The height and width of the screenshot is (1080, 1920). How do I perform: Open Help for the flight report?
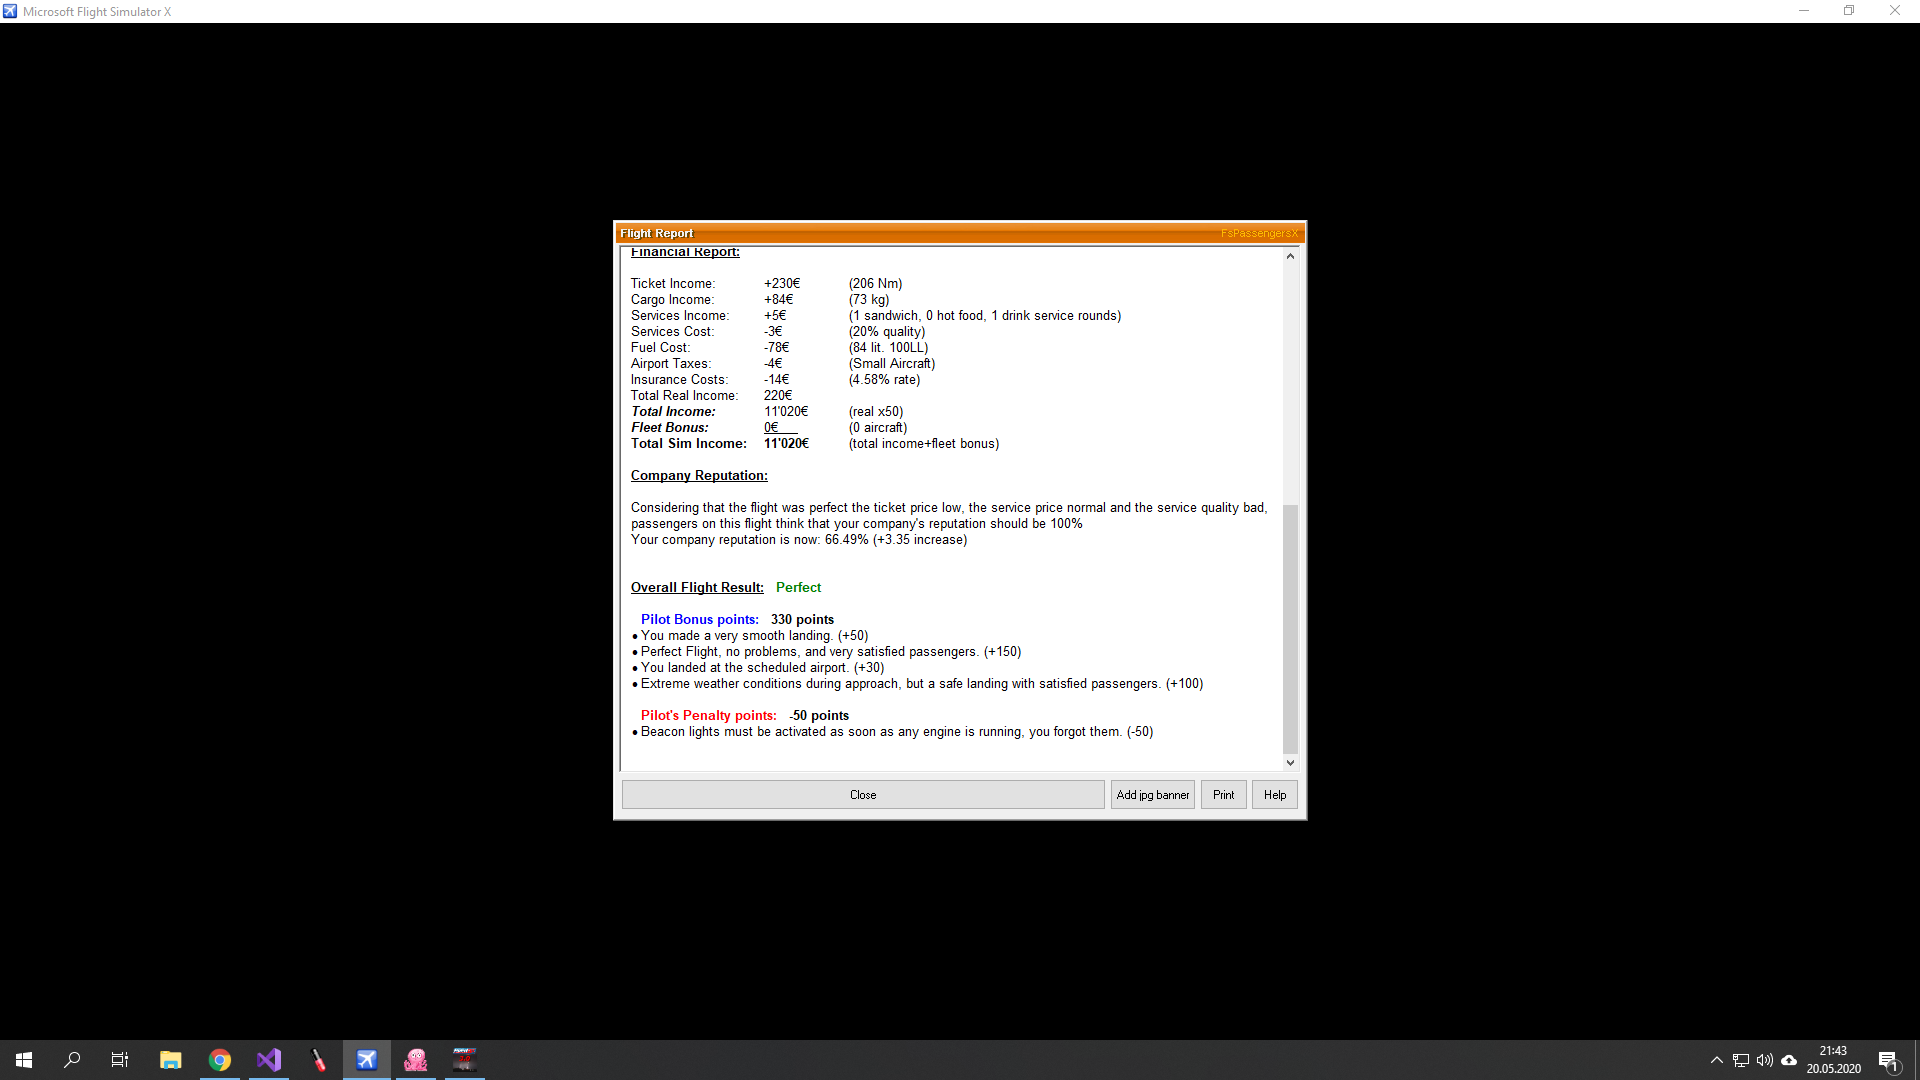tap(1274, 795)
